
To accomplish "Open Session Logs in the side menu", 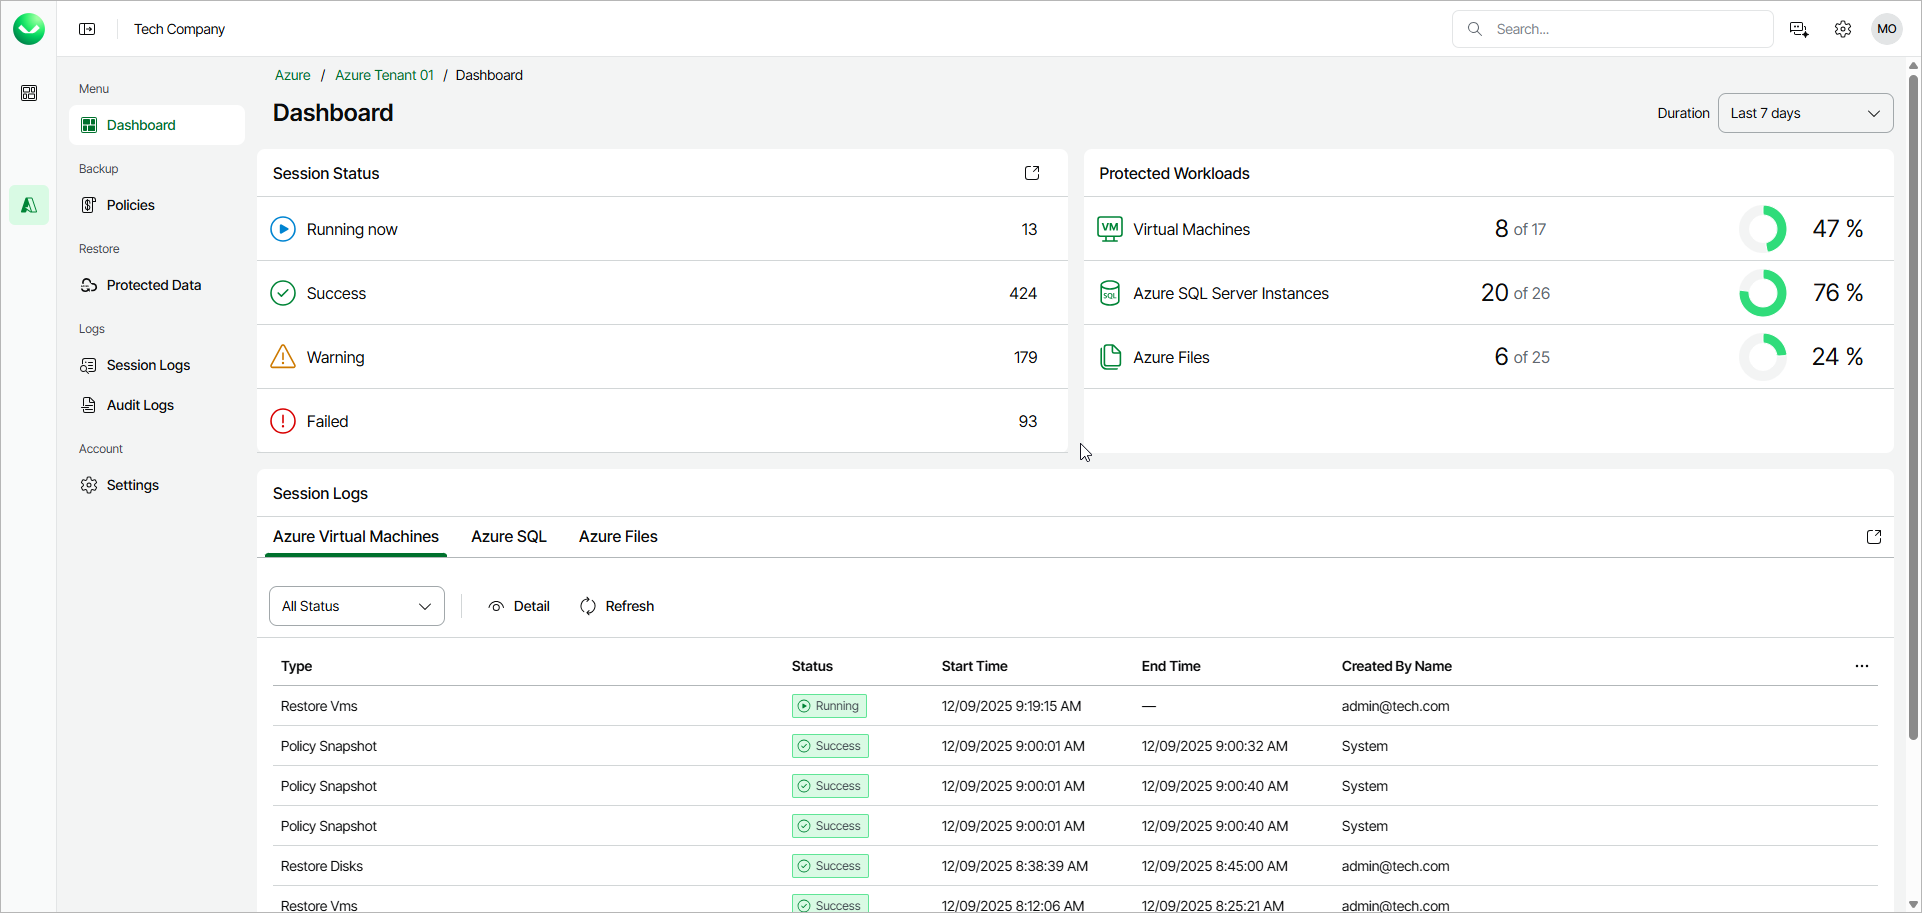I will 157,365.
